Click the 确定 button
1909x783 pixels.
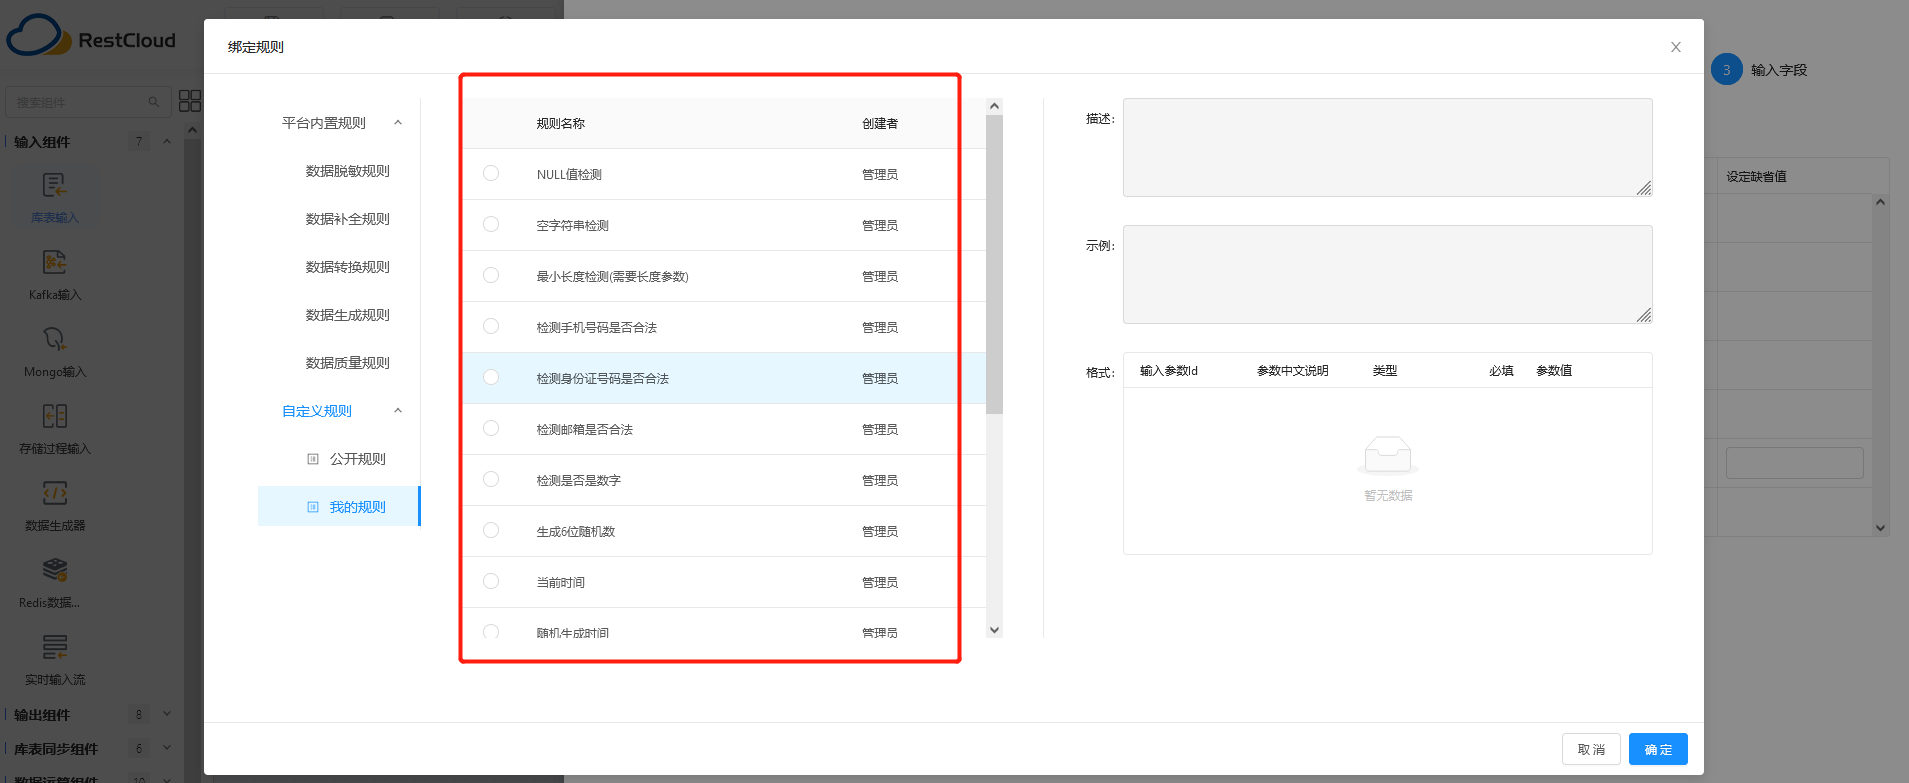1658,749
